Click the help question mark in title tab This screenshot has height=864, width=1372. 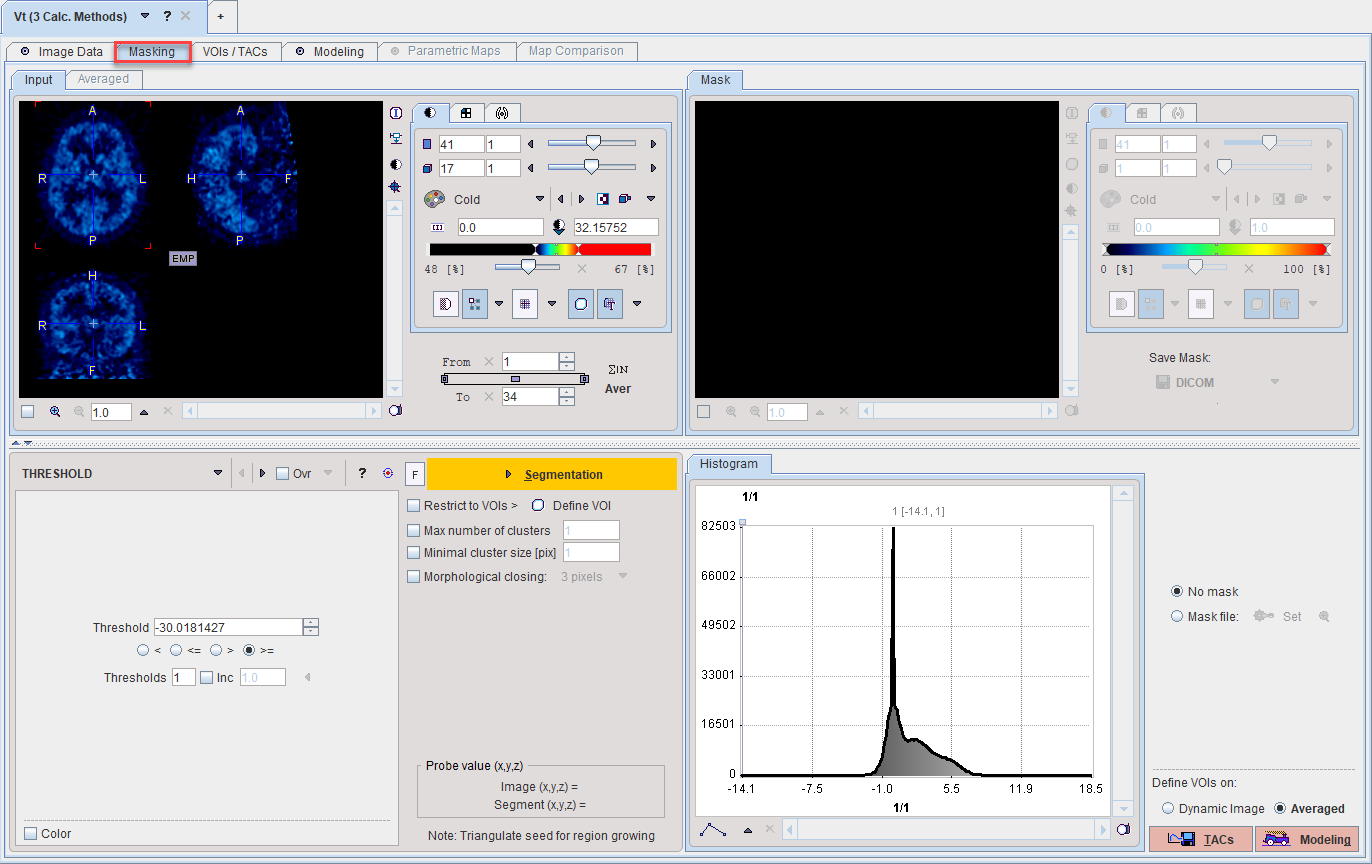pyautogui.click(x=167, y=17)
